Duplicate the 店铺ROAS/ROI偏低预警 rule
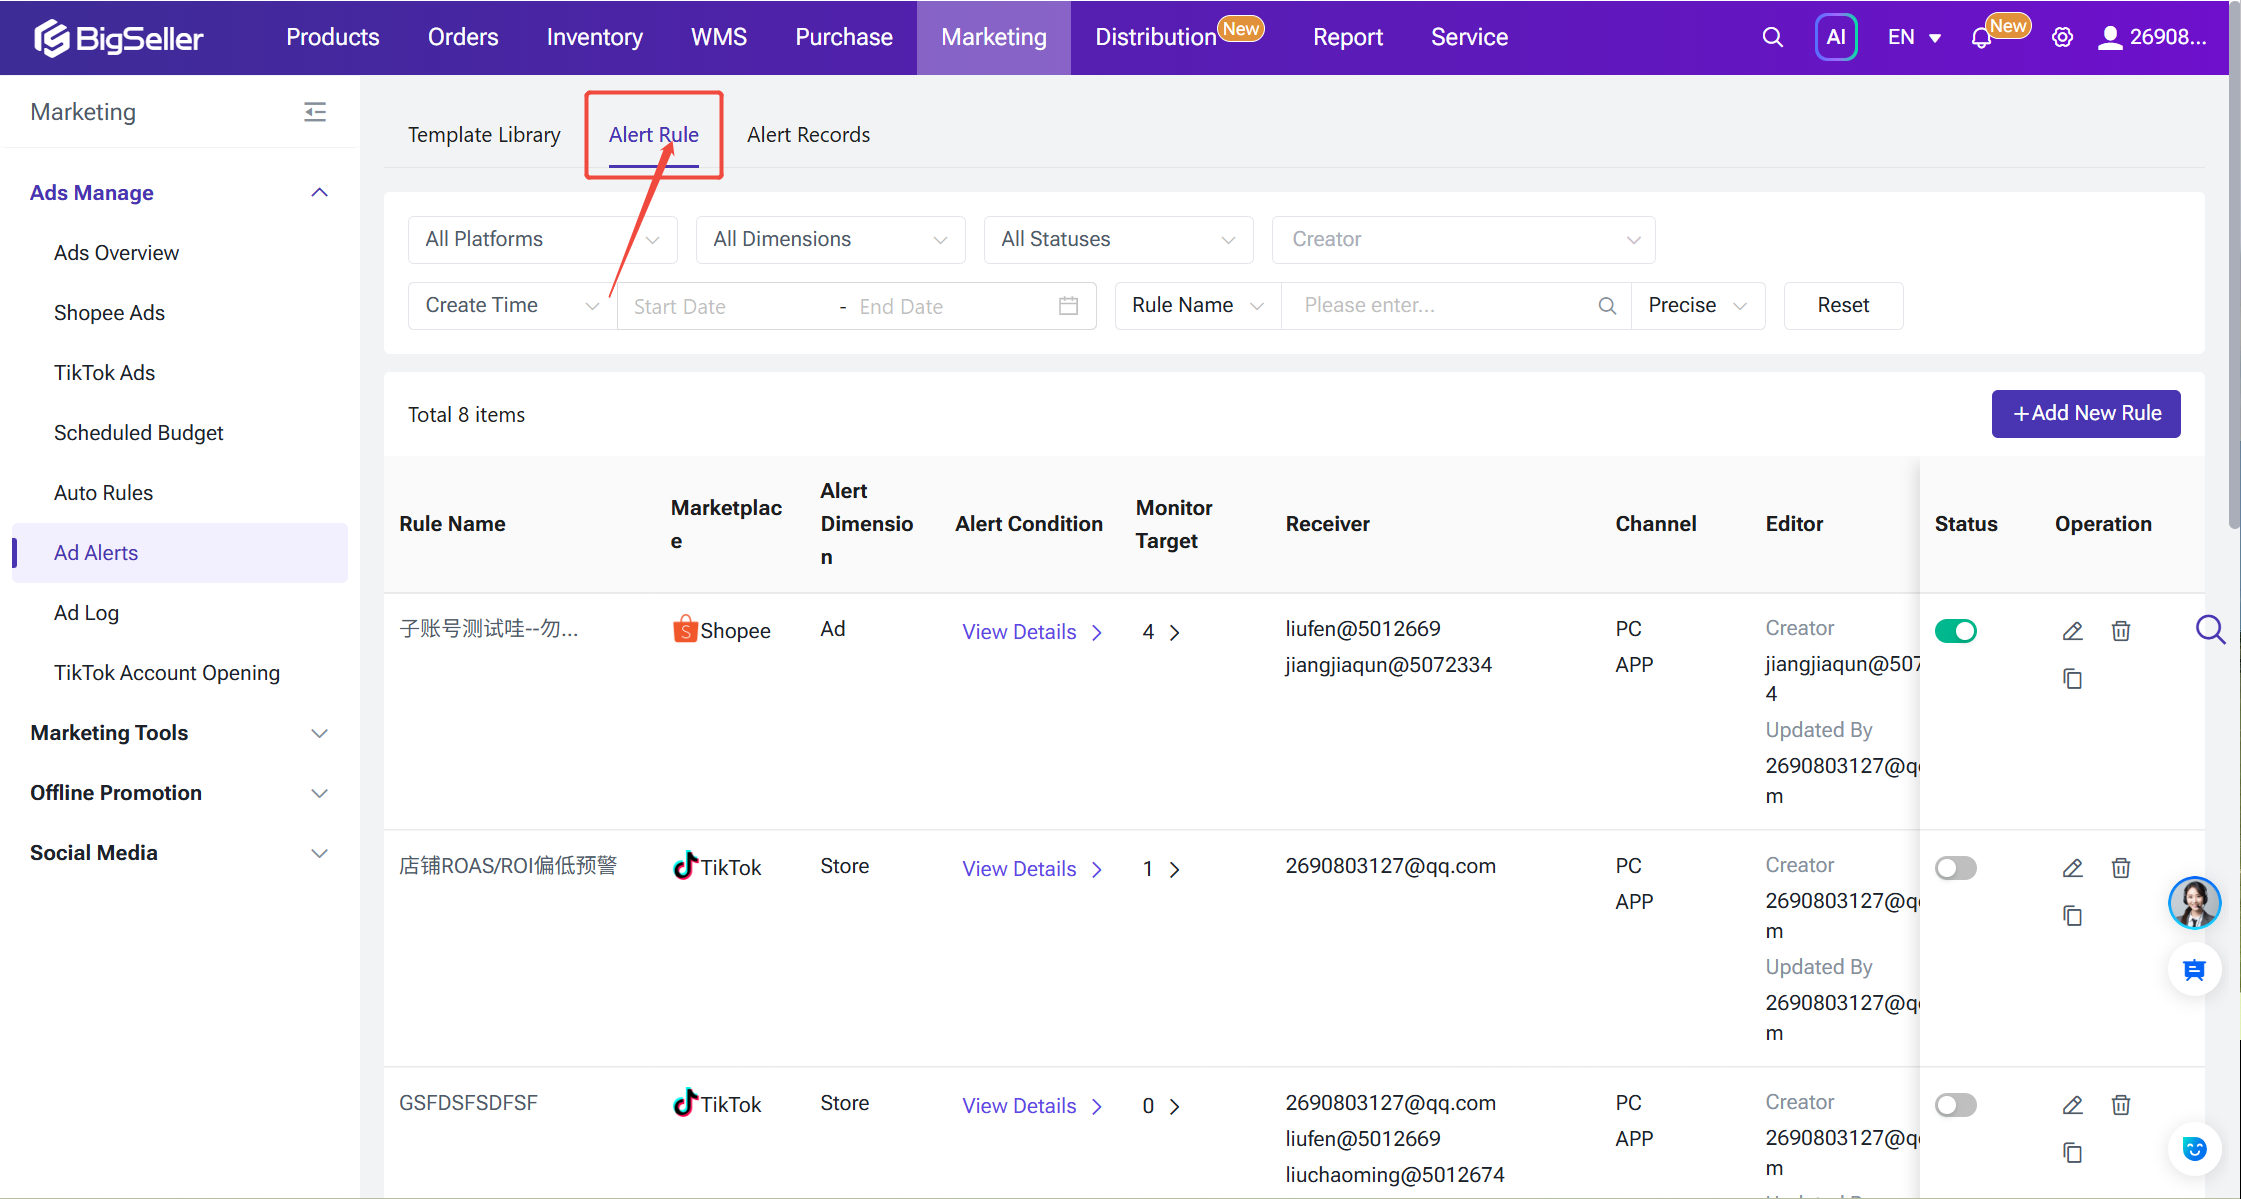Viewport: 2241px width, 1199px height. click(2073, 916)
